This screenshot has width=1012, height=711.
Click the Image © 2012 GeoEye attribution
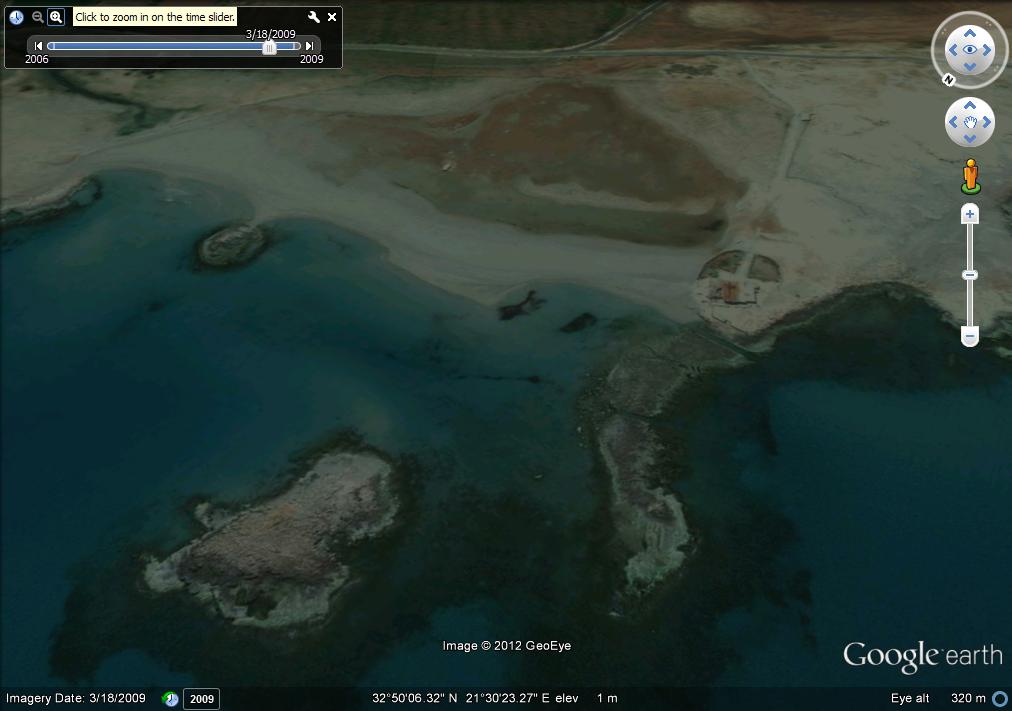point(507,646)
